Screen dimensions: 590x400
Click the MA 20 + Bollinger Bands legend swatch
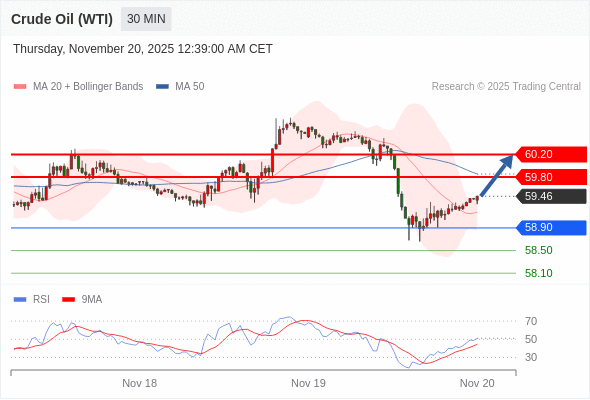(x=20, y=87)
